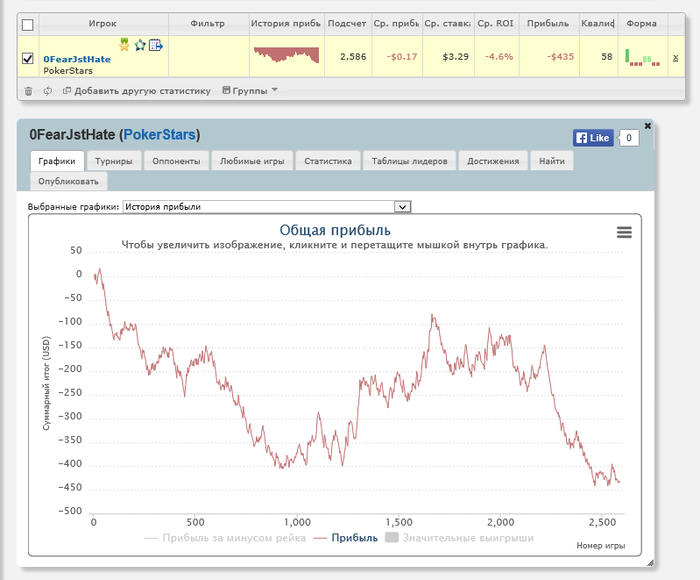Viewport: 700px width, 580px height.
Task: Open the Опубликовать tab
Action: tap(68, 182)
